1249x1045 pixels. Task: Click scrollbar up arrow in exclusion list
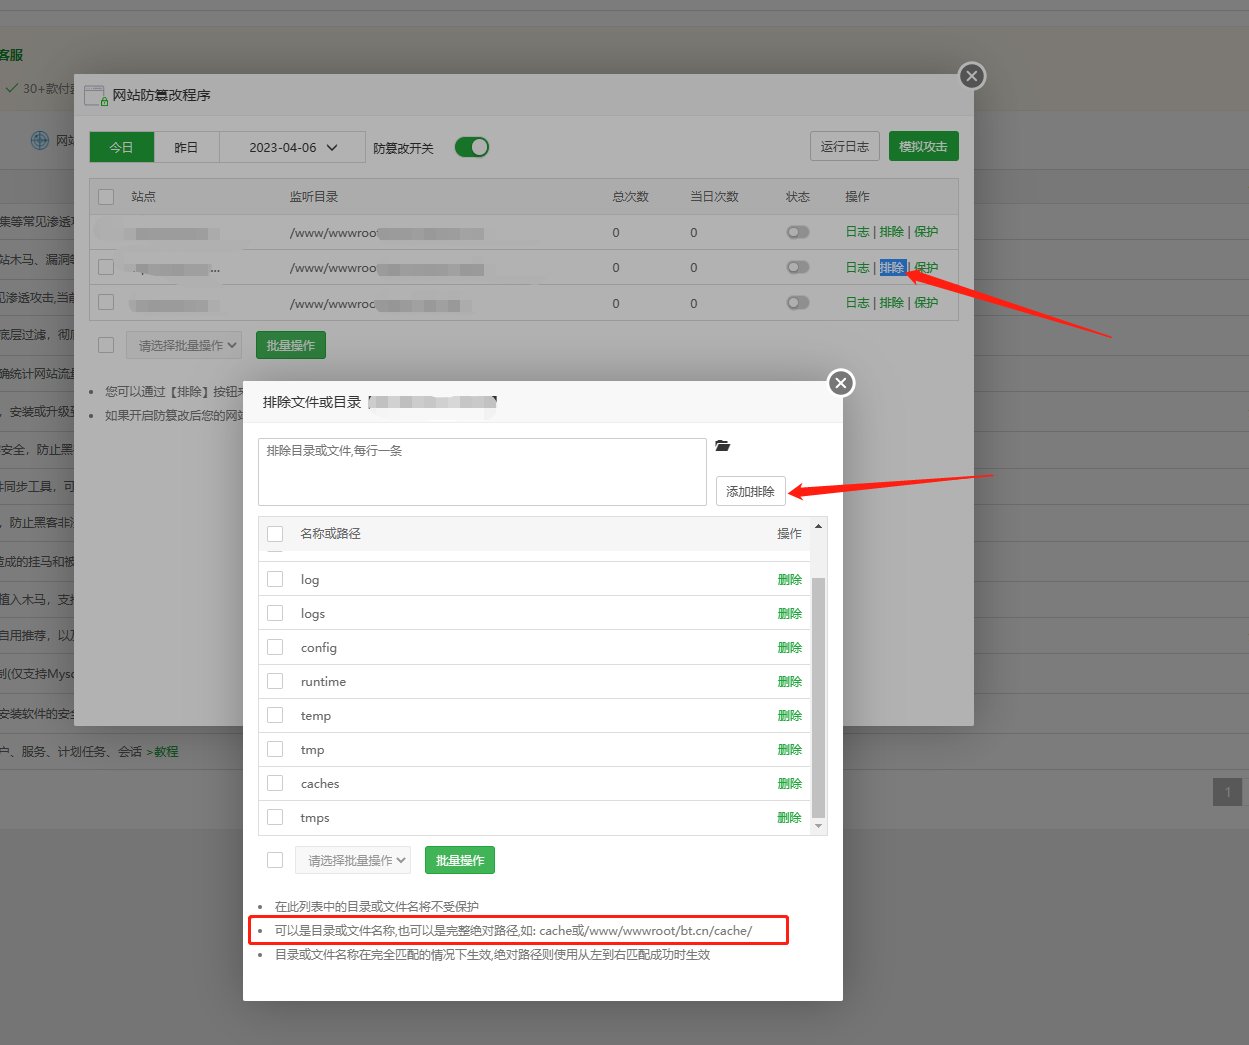point(818,526)
